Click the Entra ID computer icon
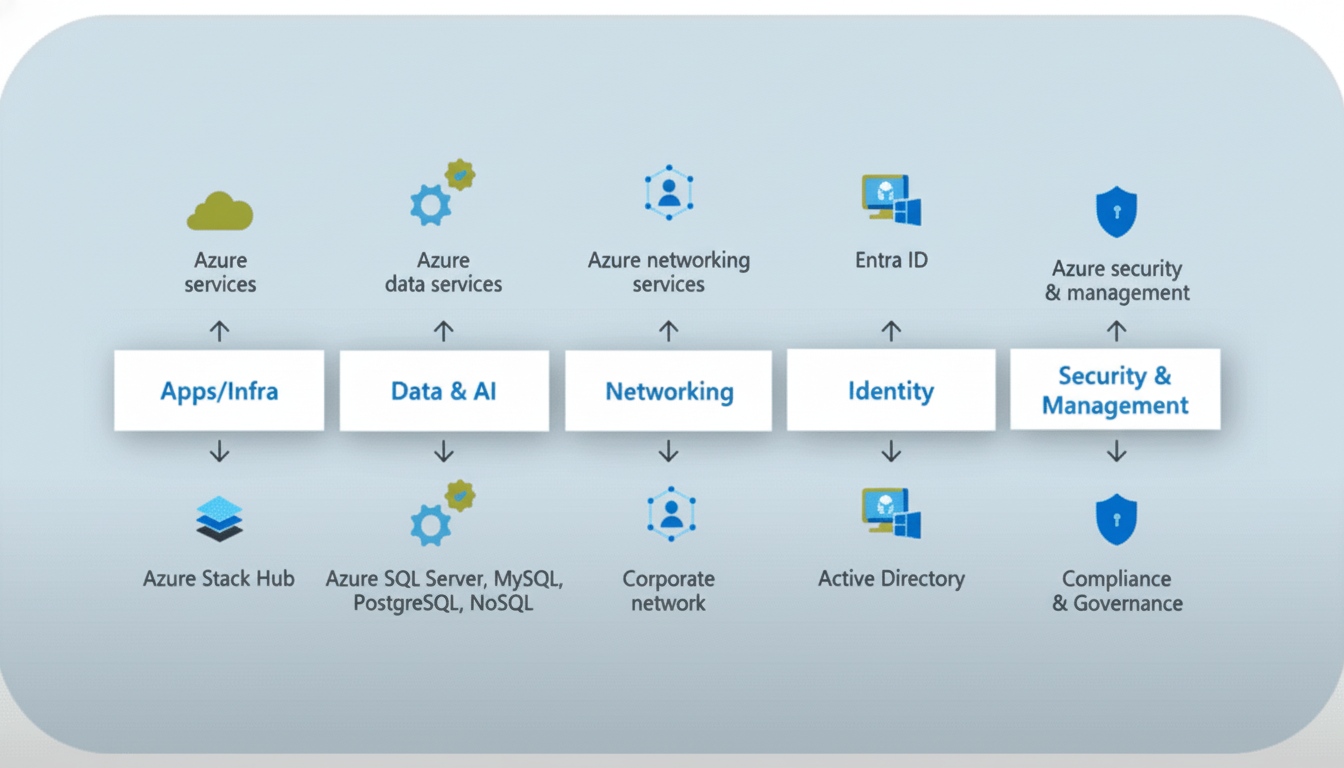The image size is (1344, 768). click(x=890, y=199)
